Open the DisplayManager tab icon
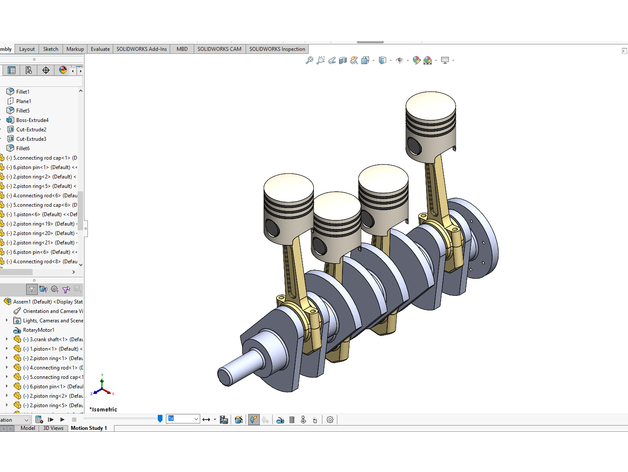The image size is (628, 472). click(64, 70)
